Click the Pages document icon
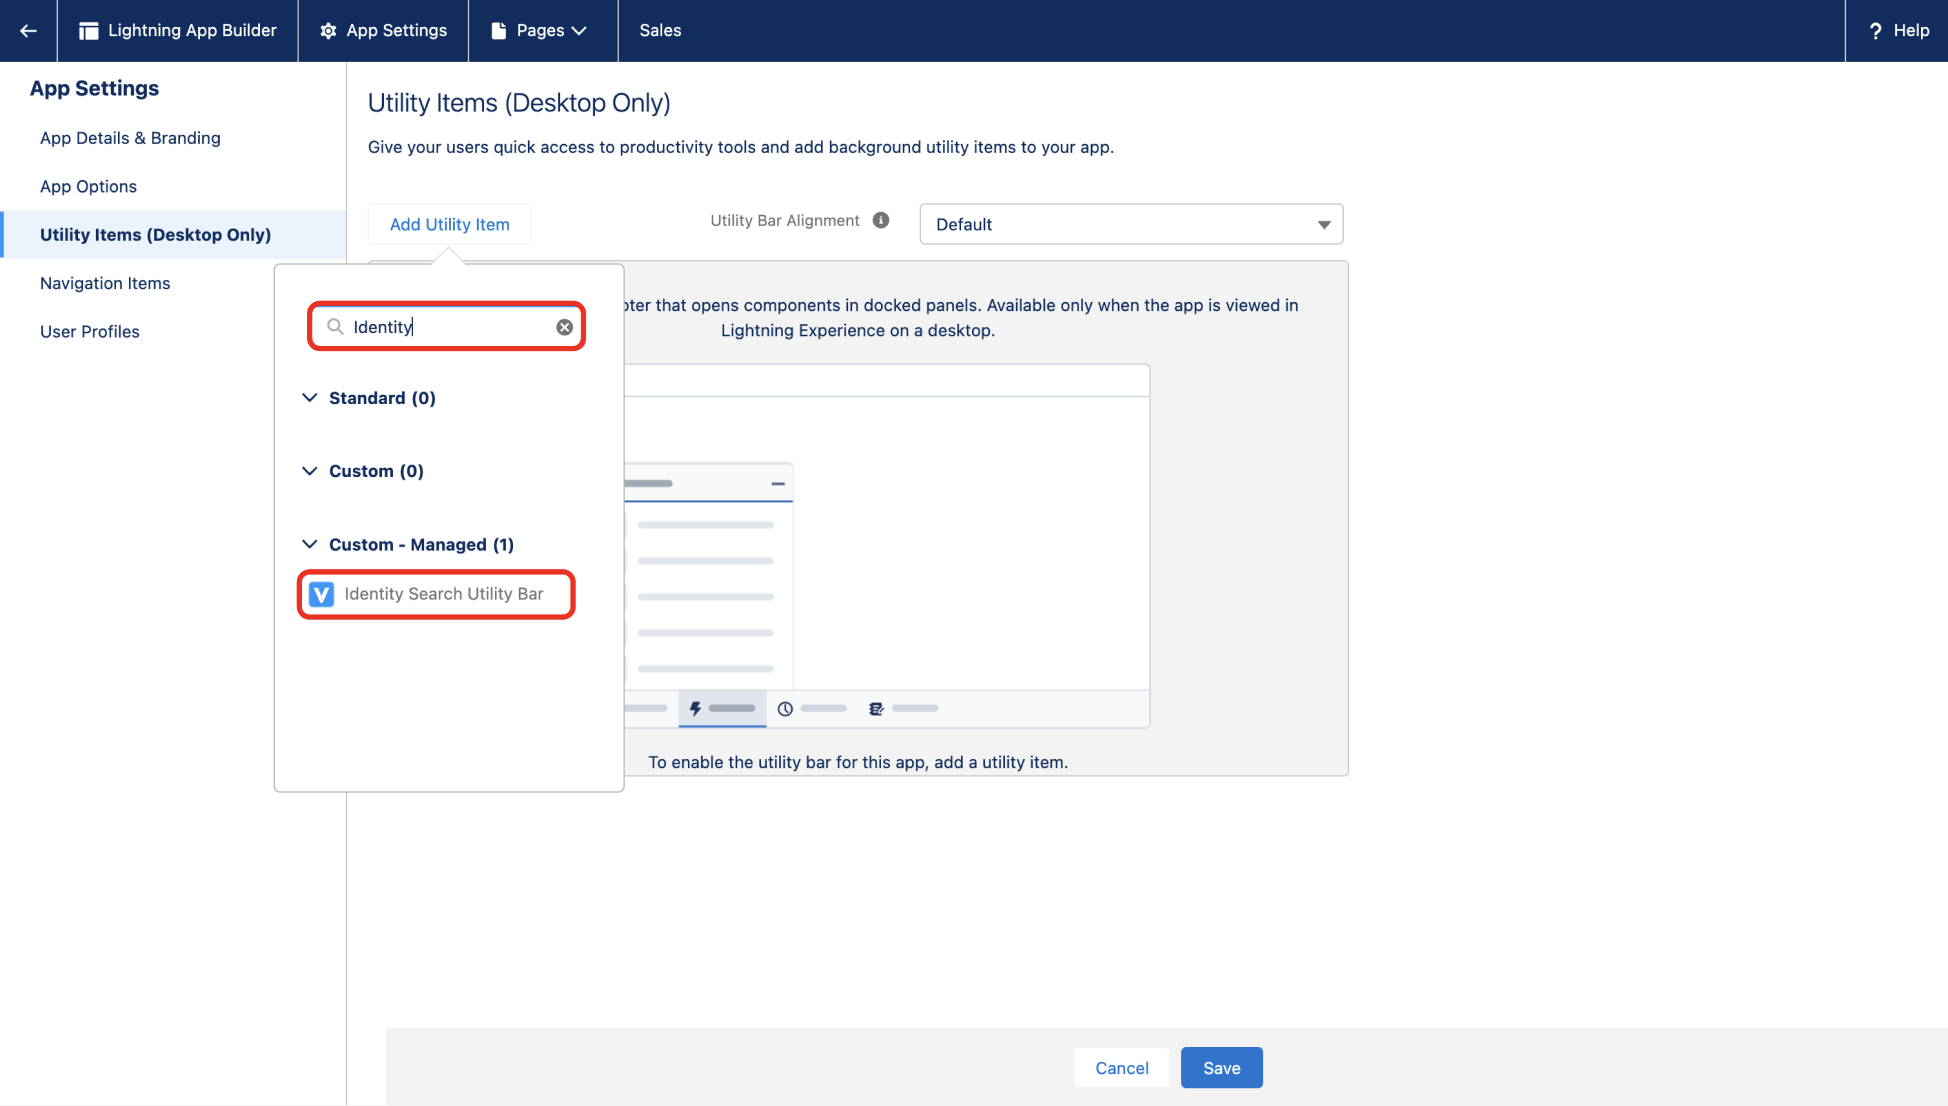Screen dimensions: 1948x1106 (498, 31)
